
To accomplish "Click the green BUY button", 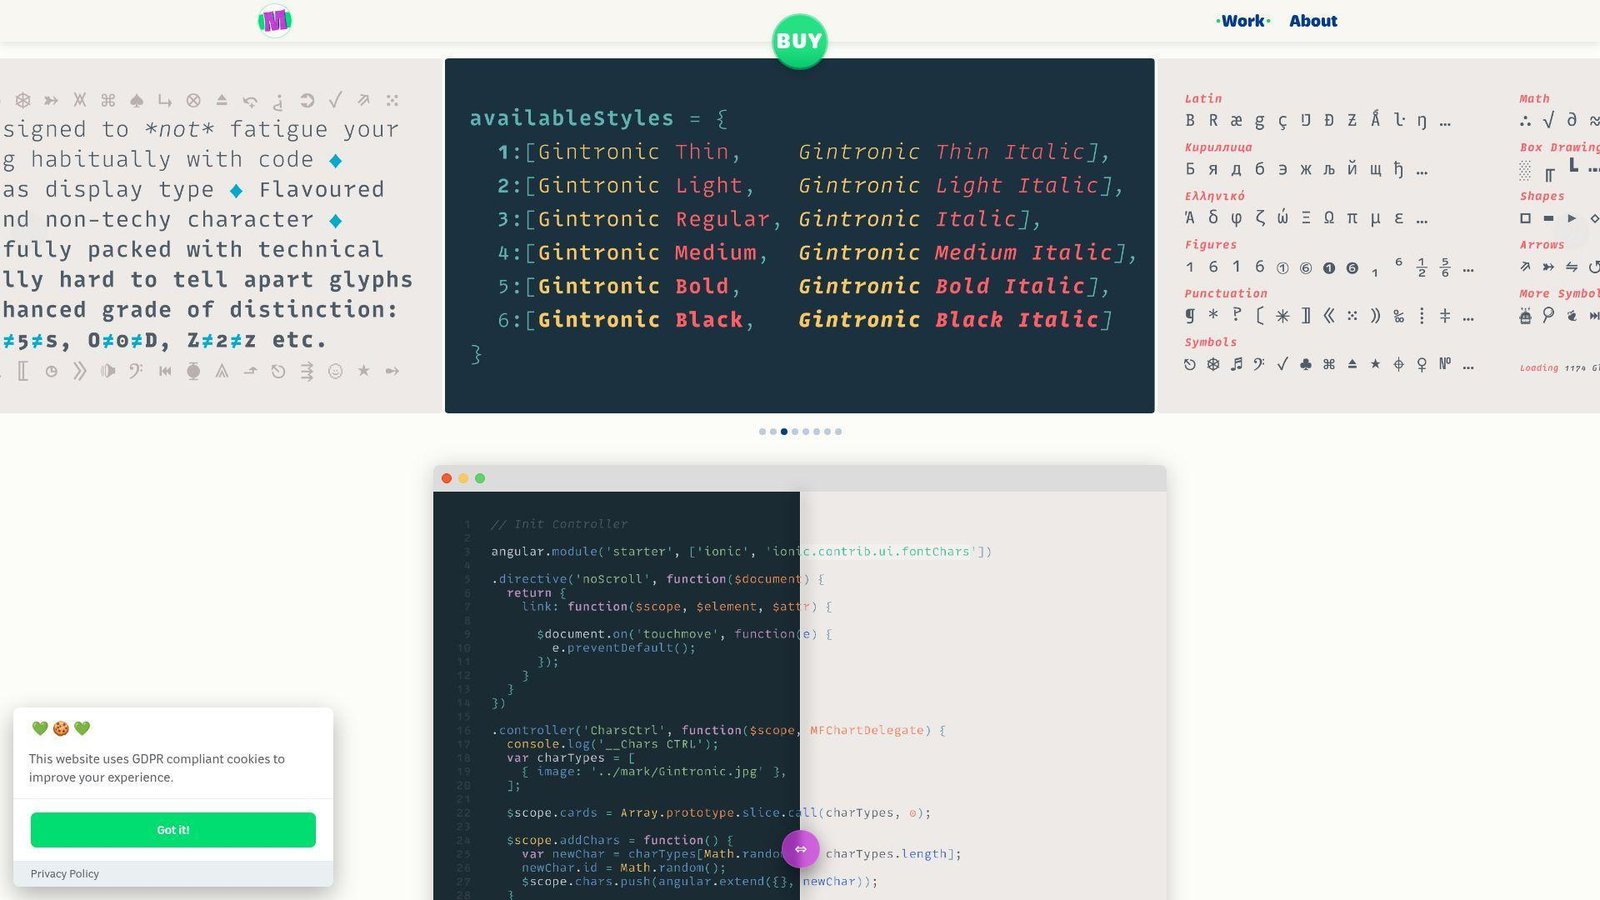I will tap(799, 41).
